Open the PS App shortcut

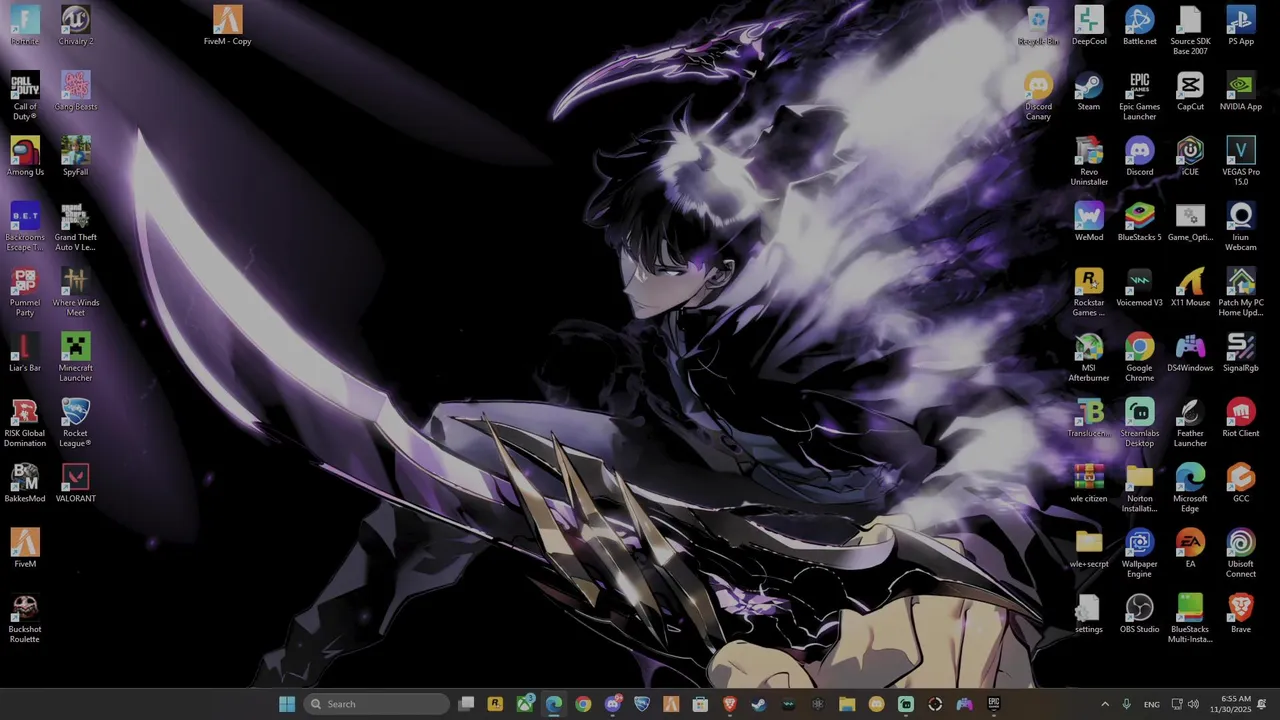click(1241, 25)
